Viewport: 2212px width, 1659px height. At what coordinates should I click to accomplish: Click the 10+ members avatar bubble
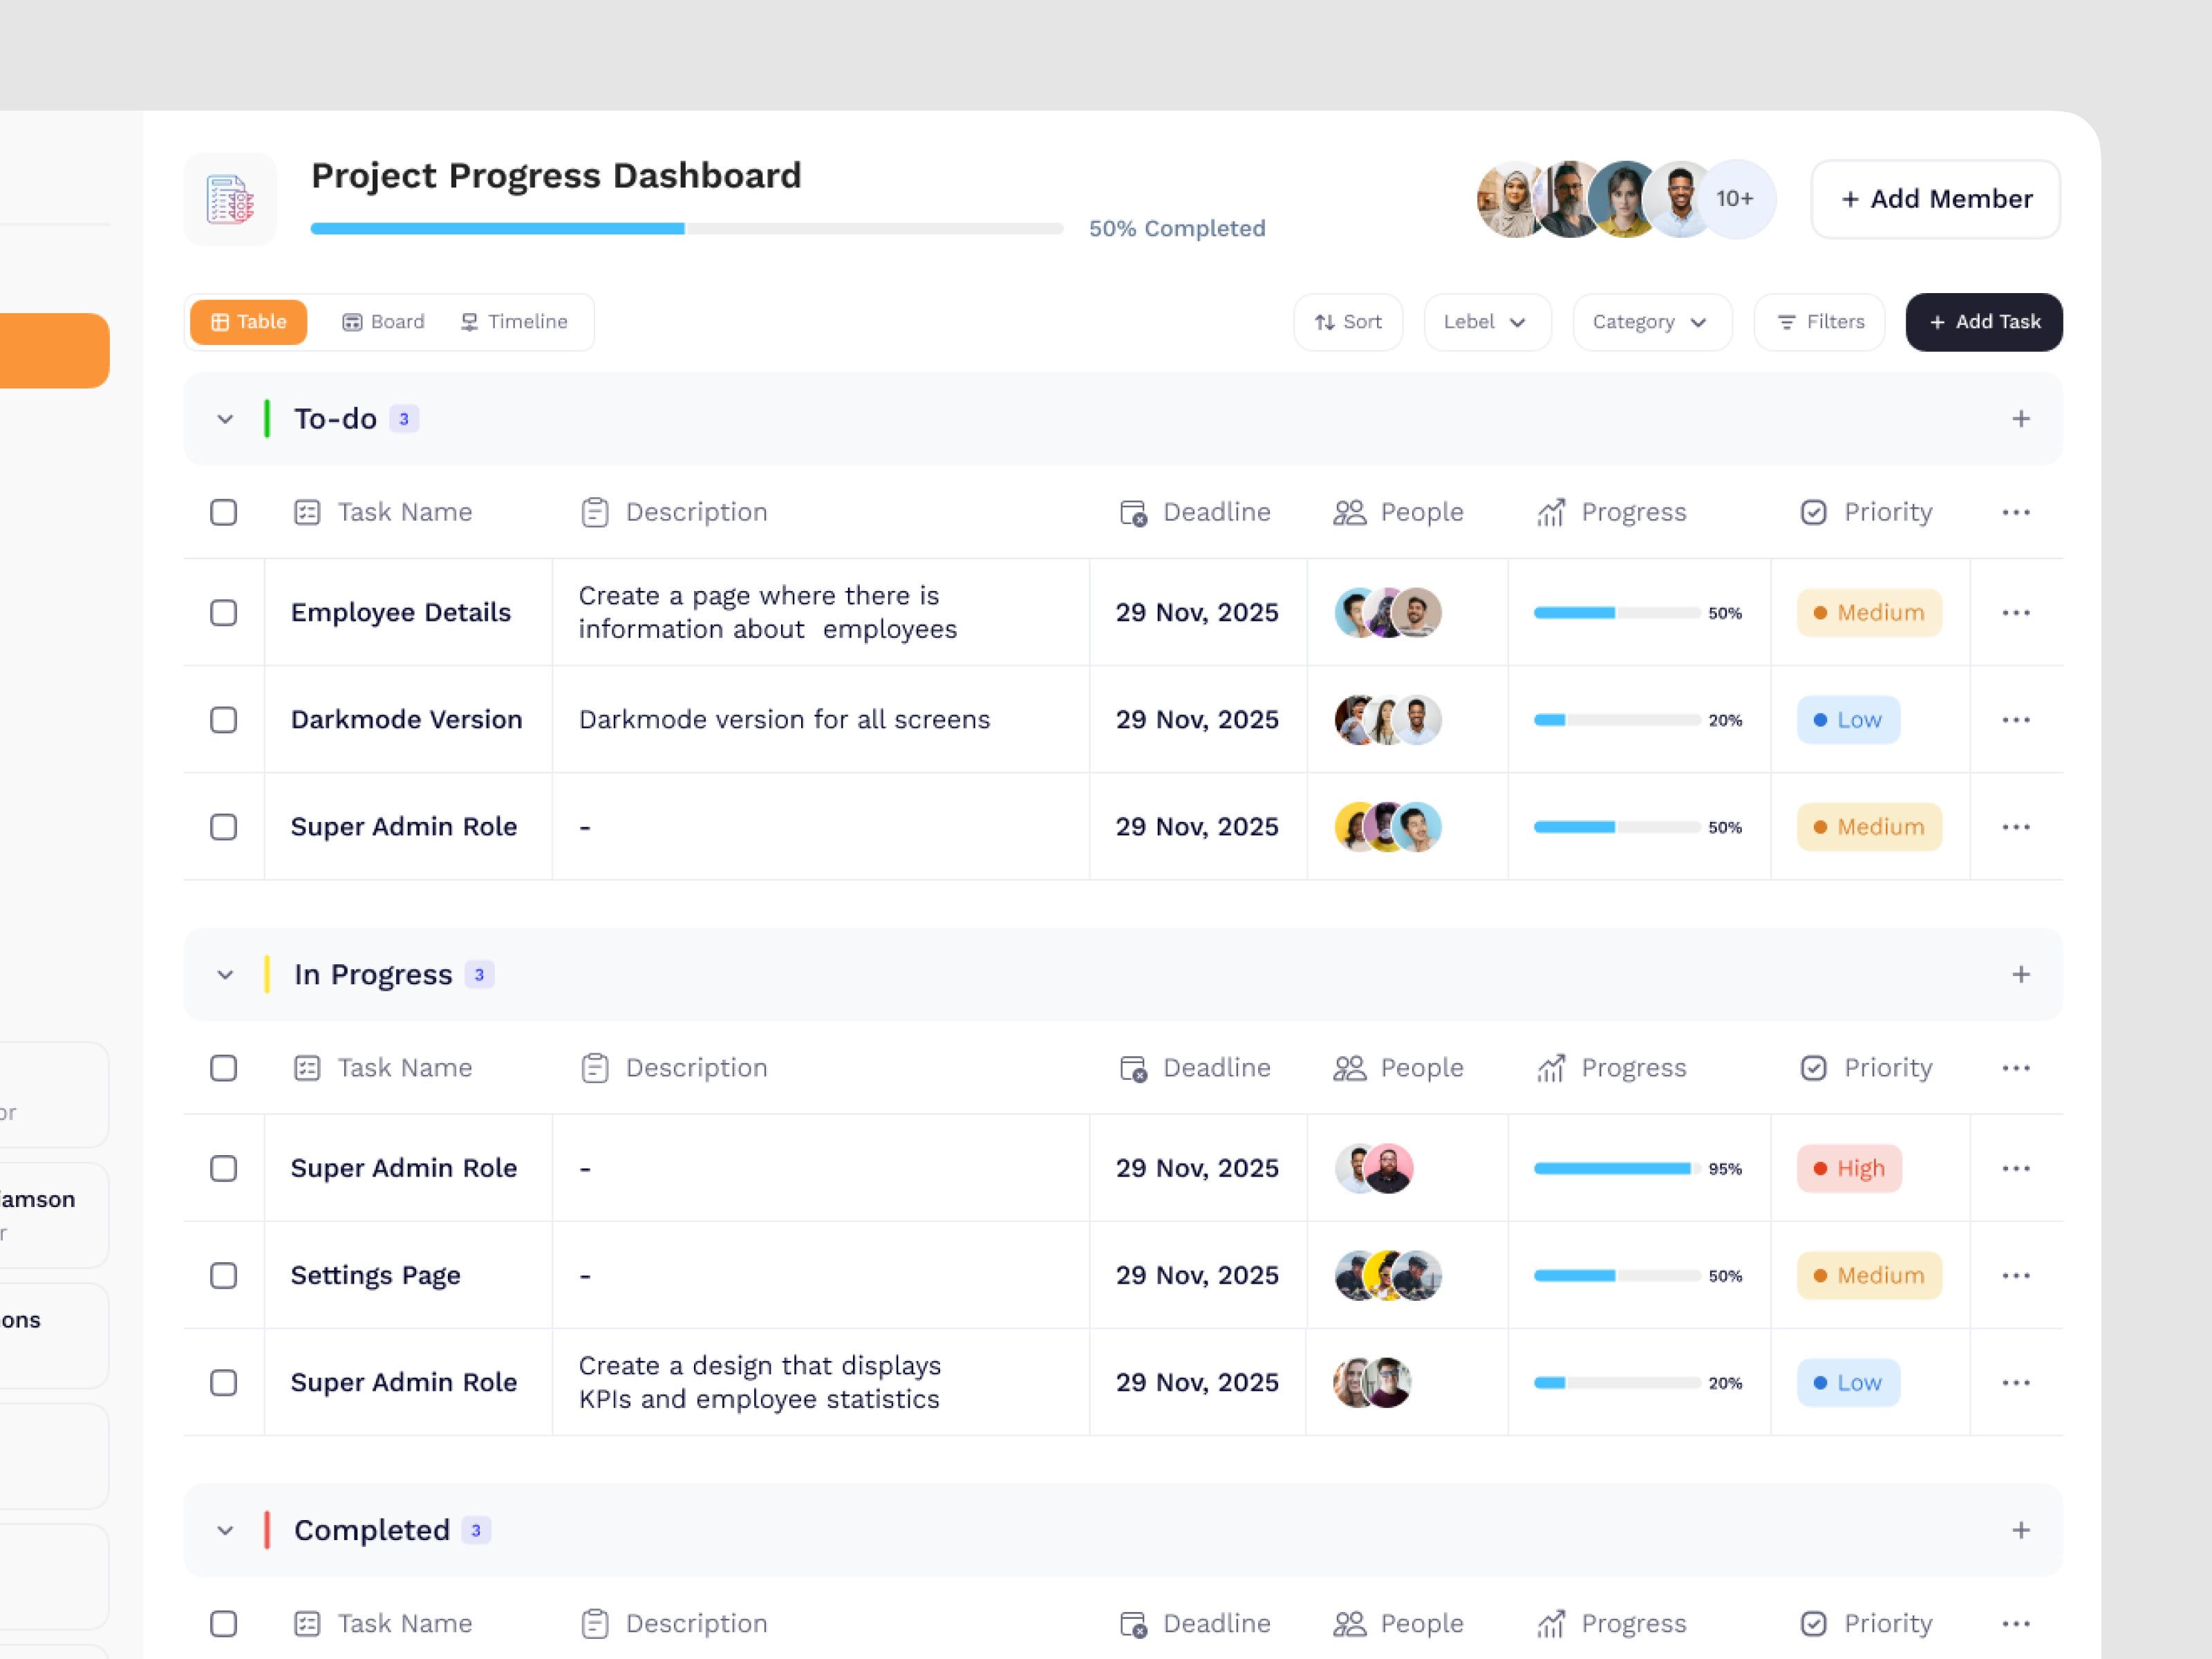pyautogui.click(x=1735, y=199)
